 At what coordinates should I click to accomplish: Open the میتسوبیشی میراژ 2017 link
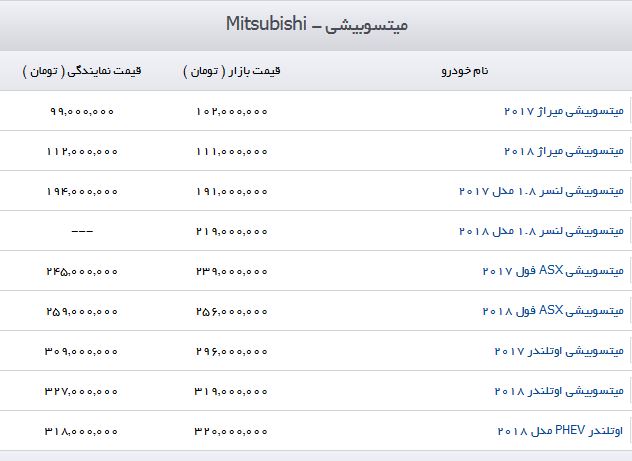pos(563,111)
